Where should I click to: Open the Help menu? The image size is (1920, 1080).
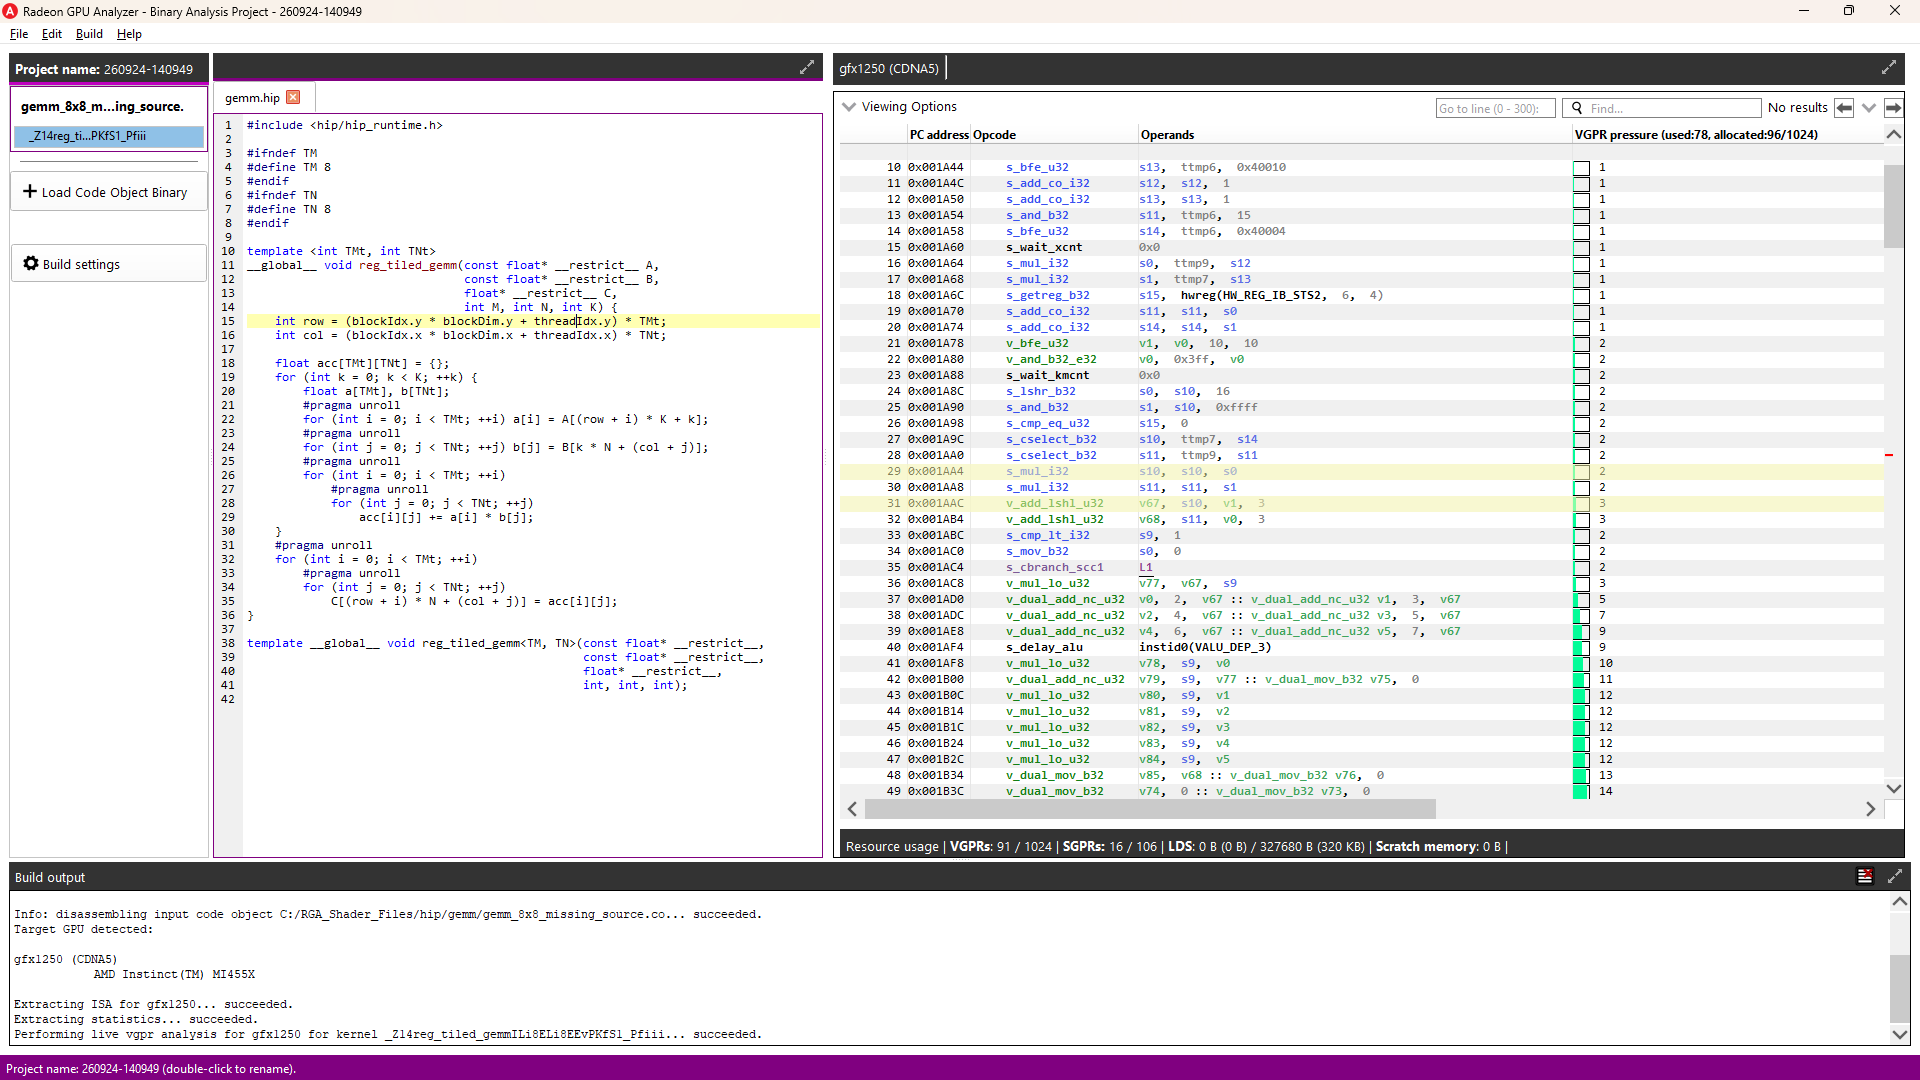click(x=129, y=33)
